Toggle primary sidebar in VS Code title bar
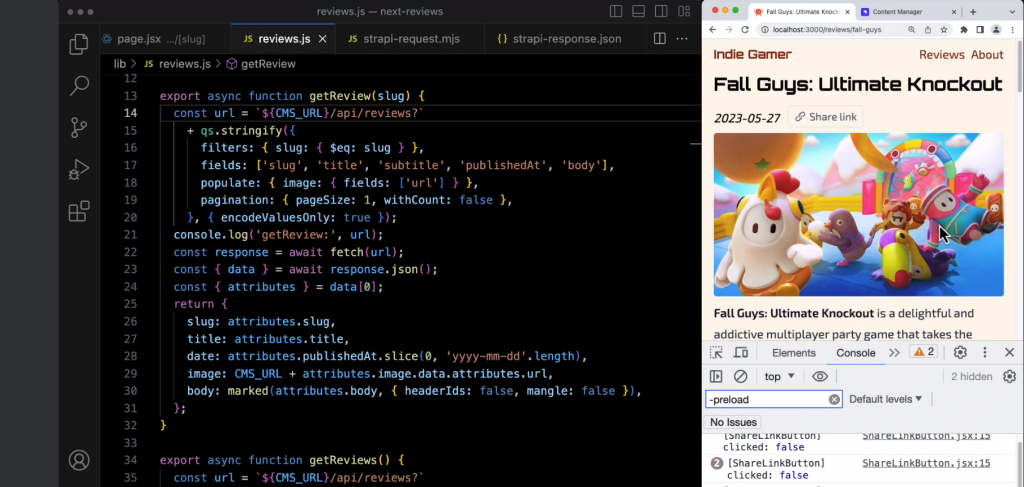The width and height of the screenshot is (1024, 487). tap(616, 11)
